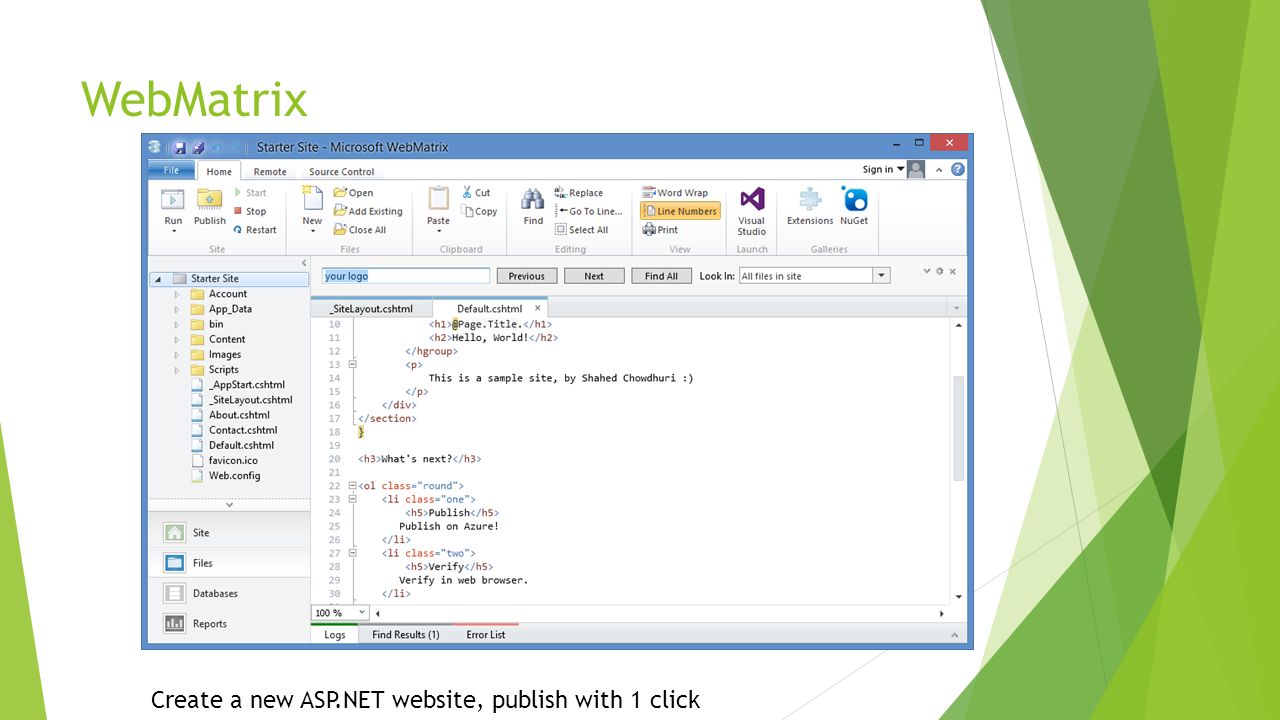Toggle Line Numbers display
The image size is (1280, 720).
[680, 211]
